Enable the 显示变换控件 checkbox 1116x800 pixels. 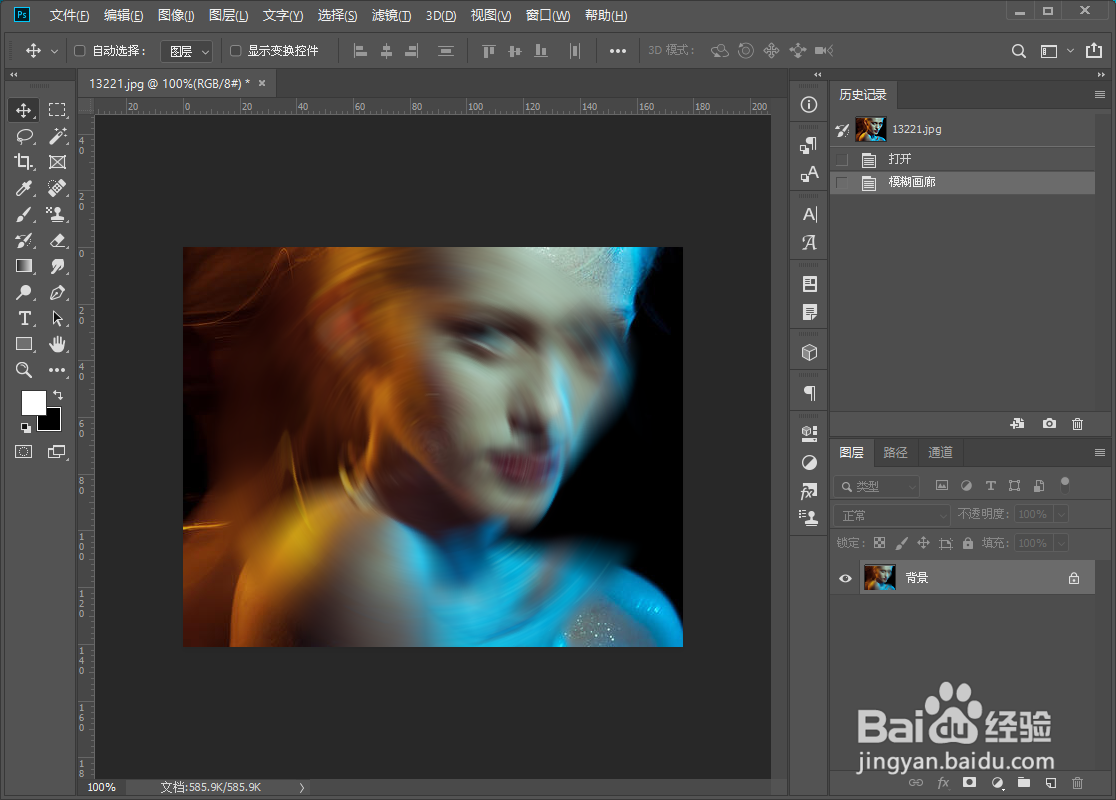(x=236, y=51)
